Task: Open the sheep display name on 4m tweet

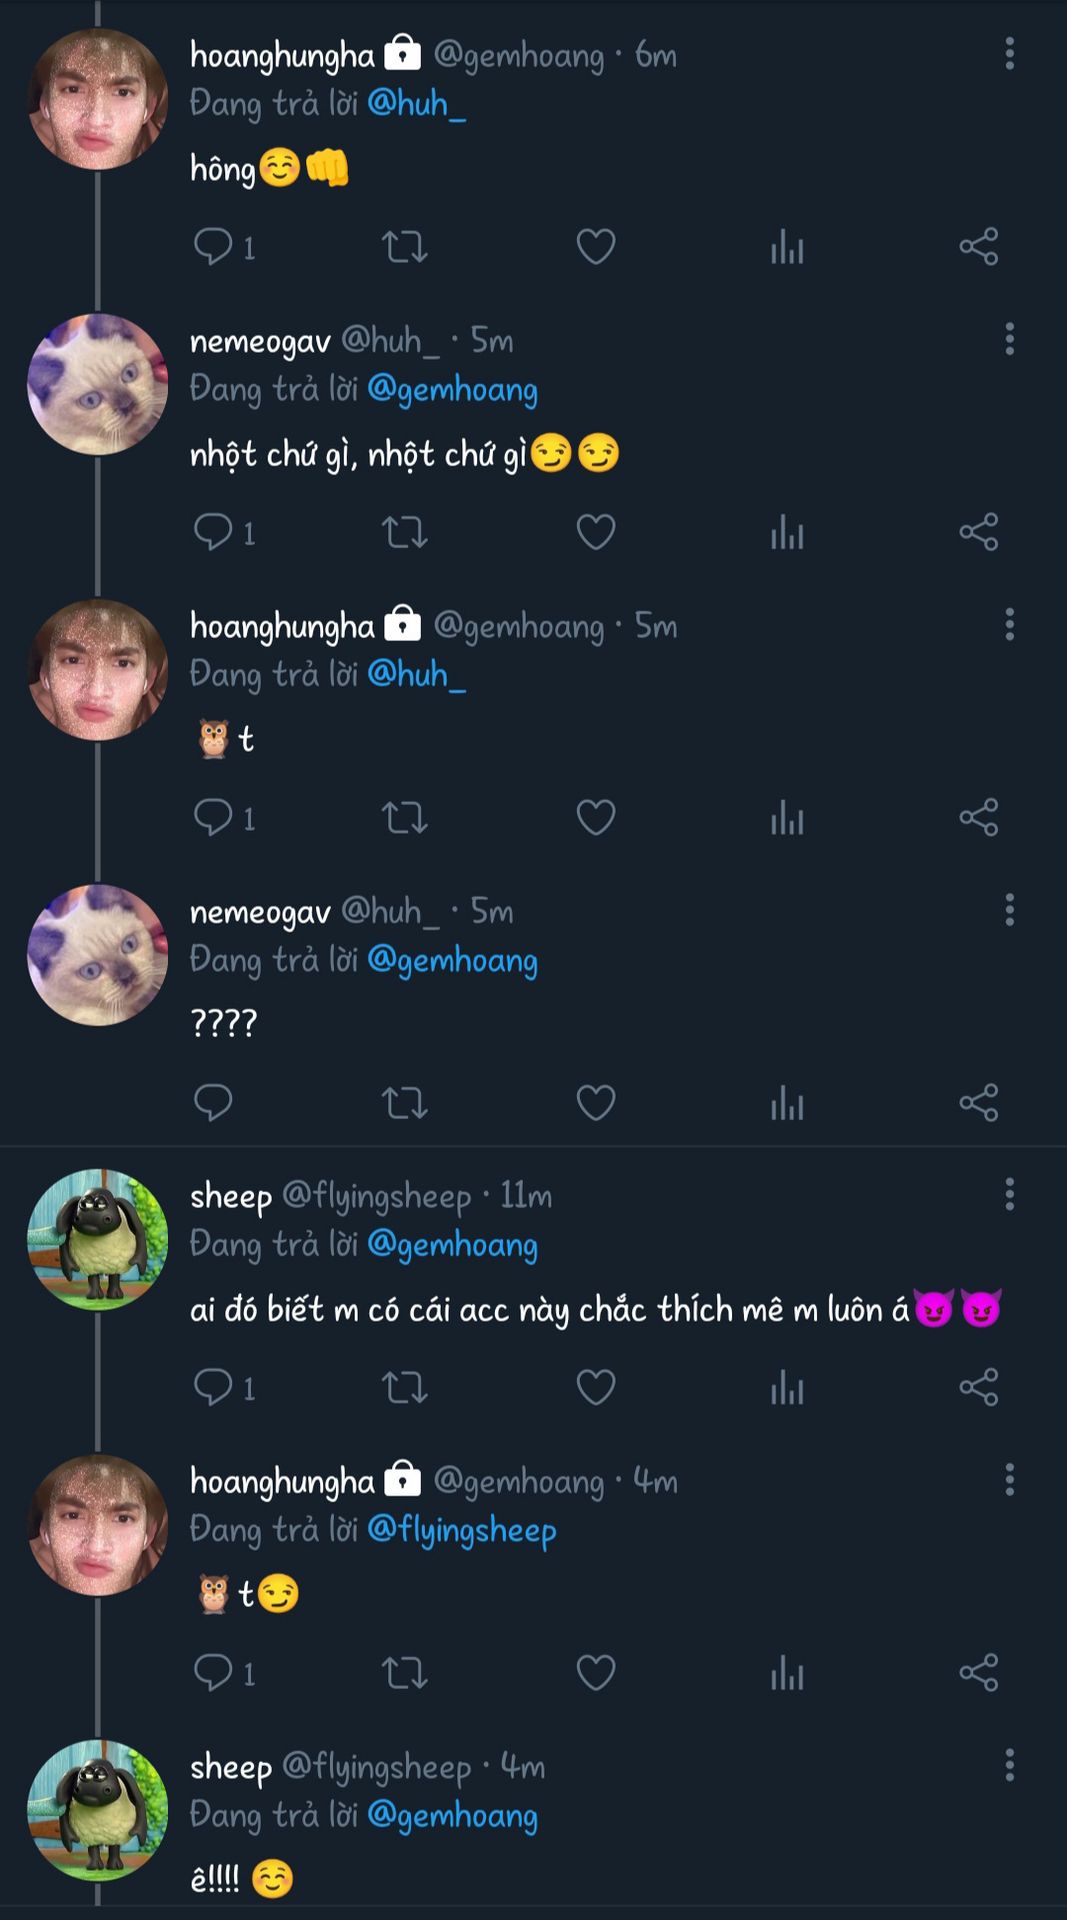Action: pyautogui.click(x=231, y=1767)
